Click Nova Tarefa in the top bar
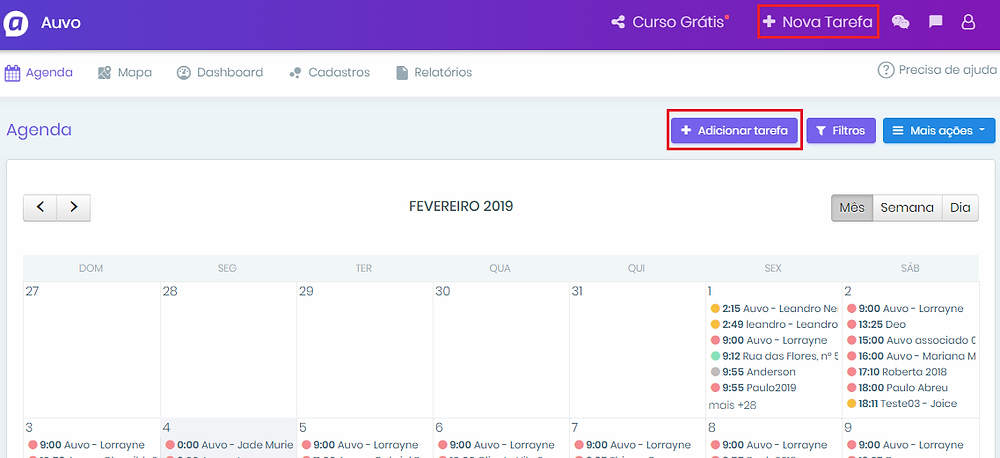 (817, 21)
